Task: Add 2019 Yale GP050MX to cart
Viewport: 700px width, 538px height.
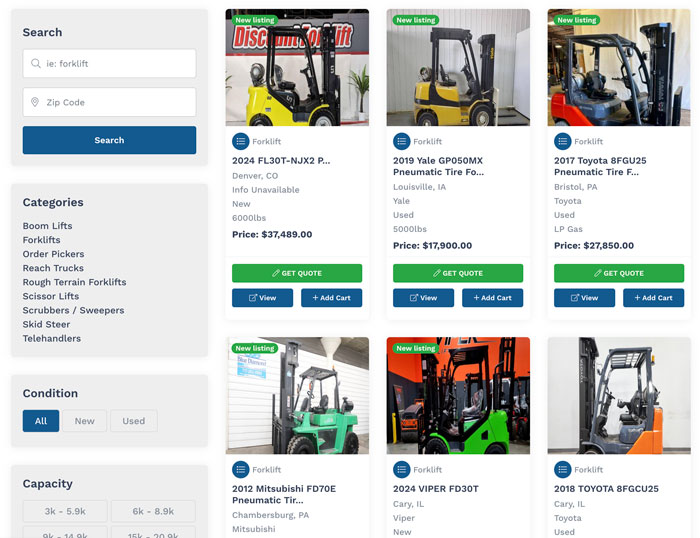Action: [492, 298]
